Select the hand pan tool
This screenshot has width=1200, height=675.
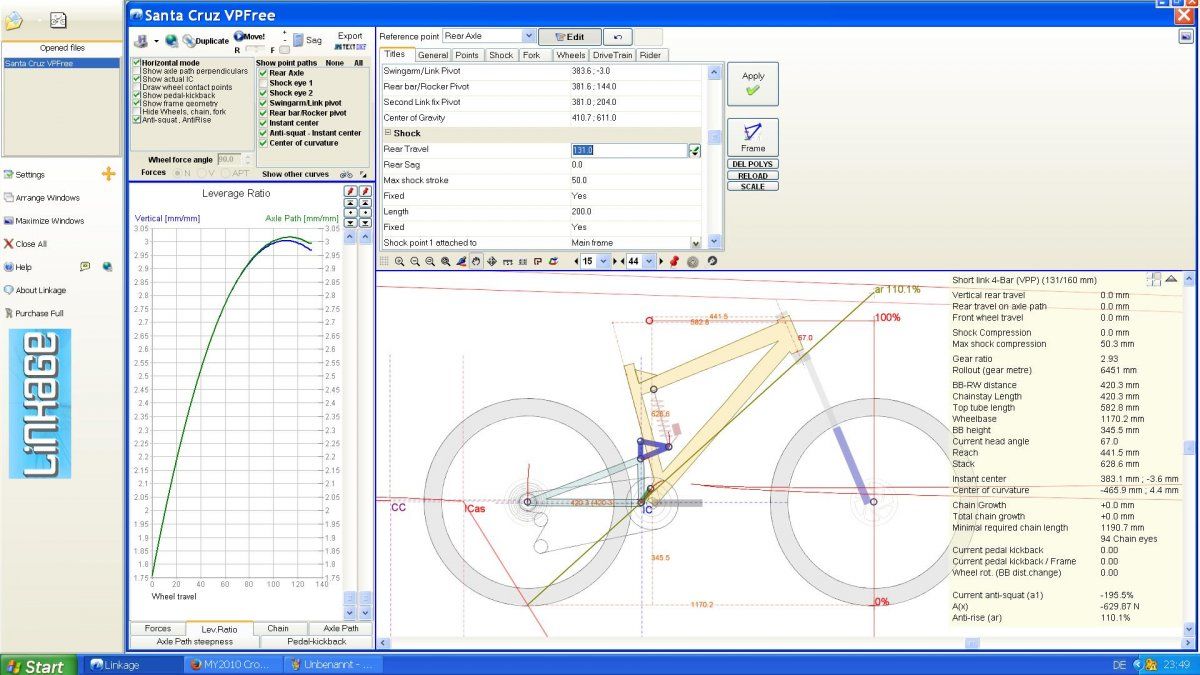tap(476, 261)
